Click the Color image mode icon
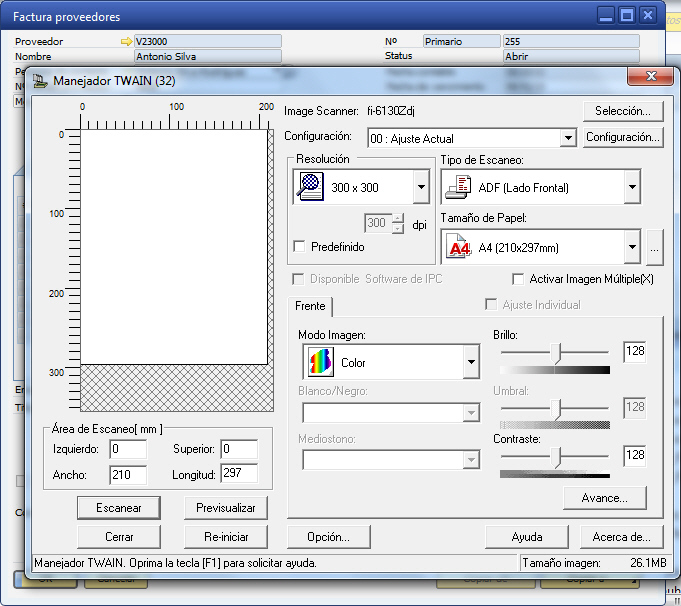Screen dimensions: 681x606 click(320, 362)
